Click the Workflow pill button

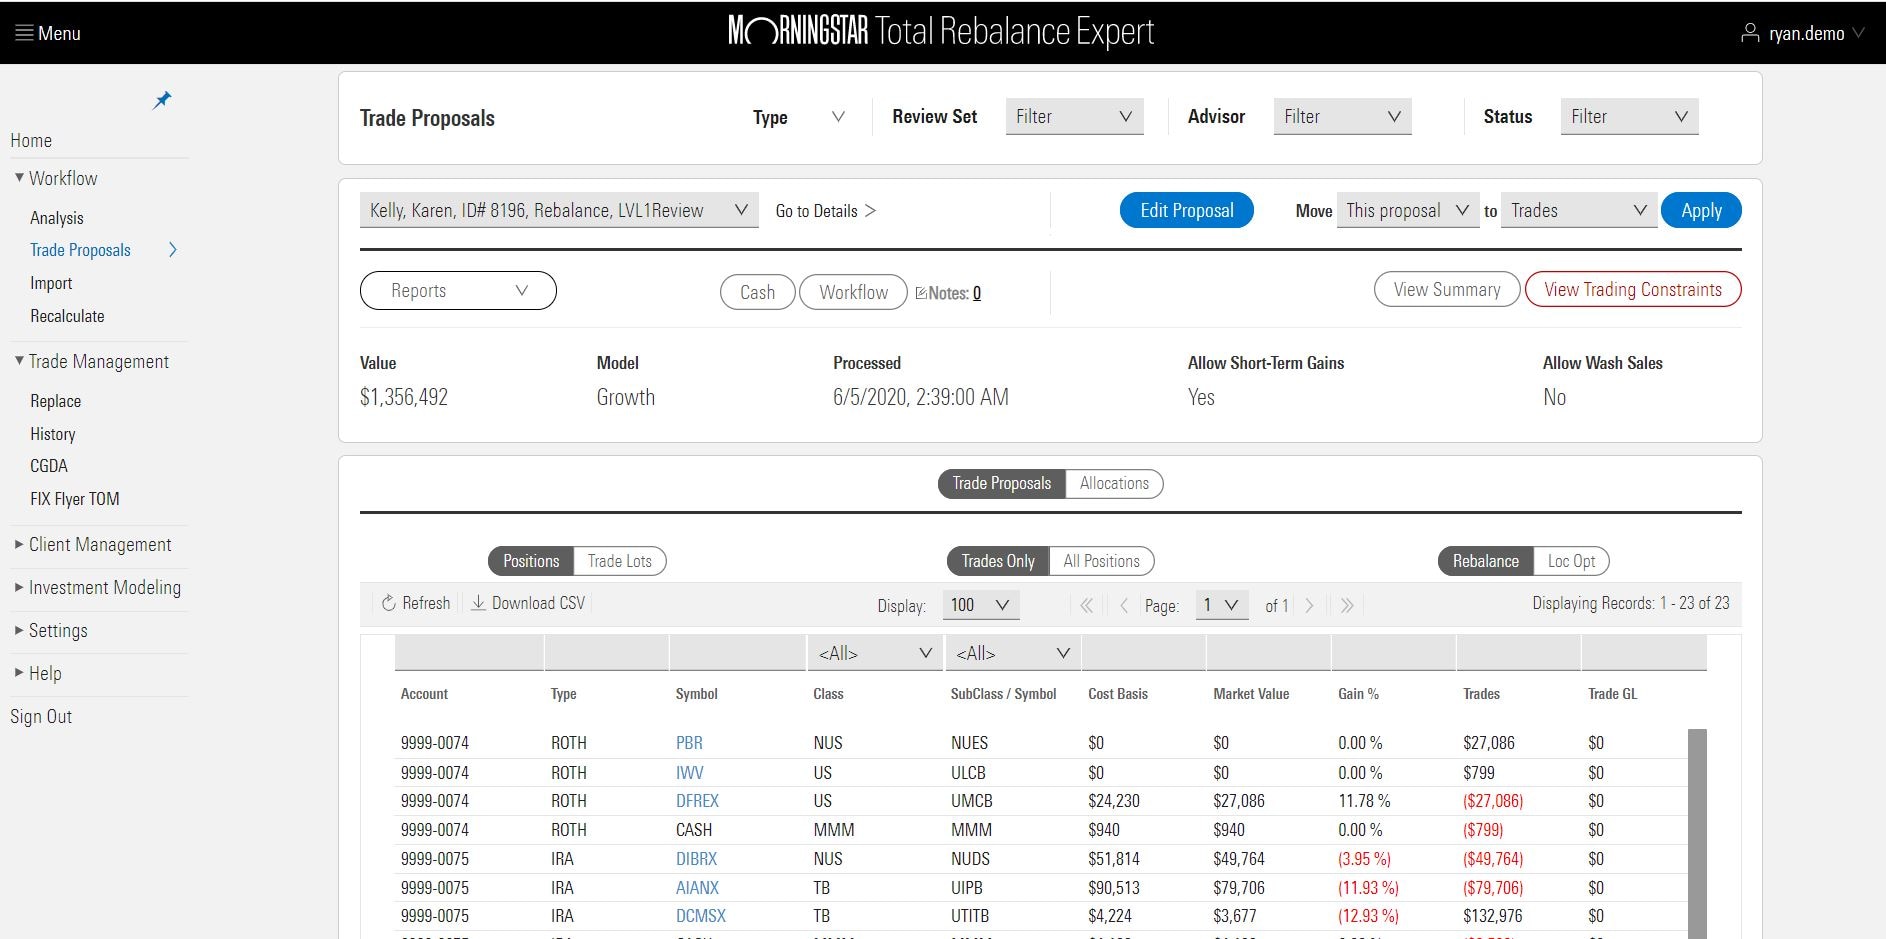[853, 292]
